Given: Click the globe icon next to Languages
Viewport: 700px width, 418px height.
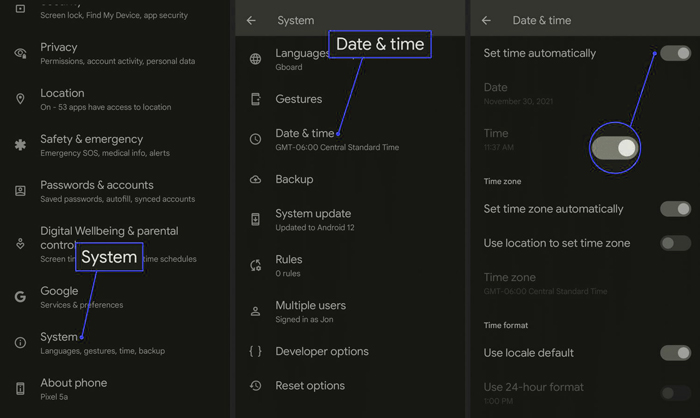Looking at the screenshot, I should [x=255, y=59].
